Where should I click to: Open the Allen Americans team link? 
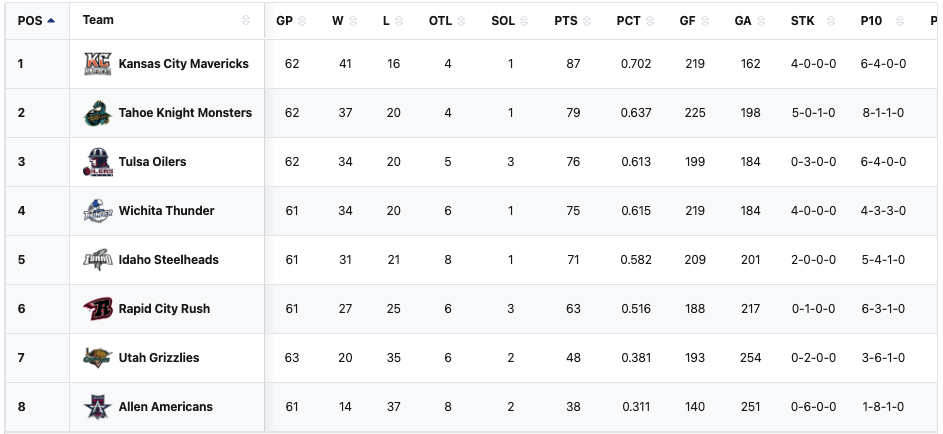click(165, 407)
